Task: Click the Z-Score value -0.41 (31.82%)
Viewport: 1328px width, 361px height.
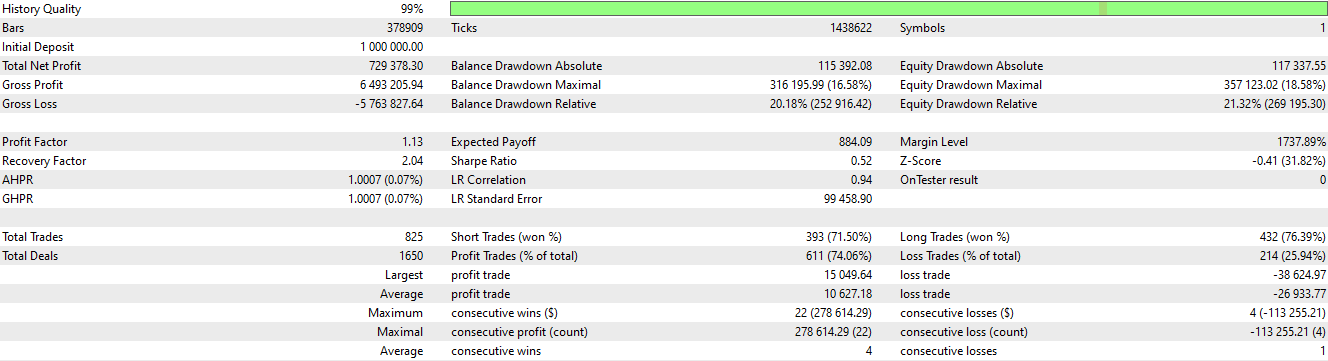Action: tap(1289, 161)
